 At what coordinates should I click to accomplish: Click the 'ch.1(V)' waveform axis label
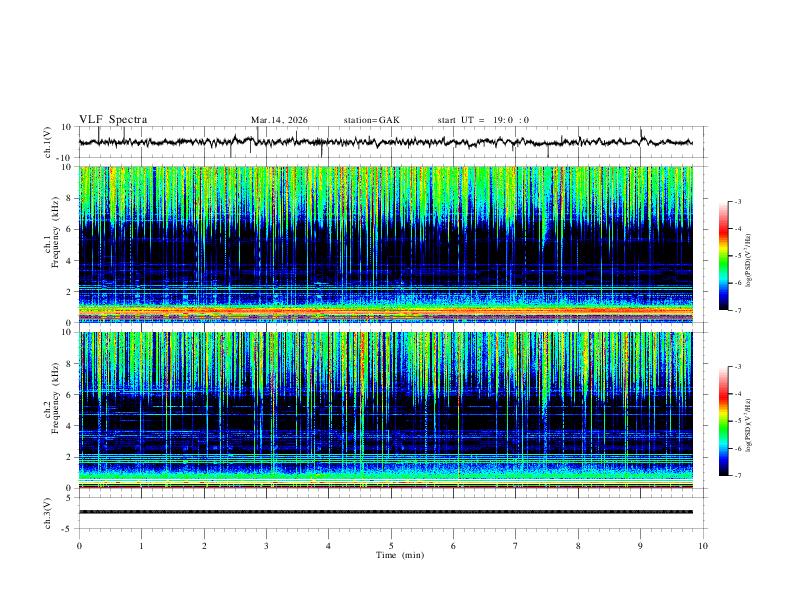click(48, 142)
